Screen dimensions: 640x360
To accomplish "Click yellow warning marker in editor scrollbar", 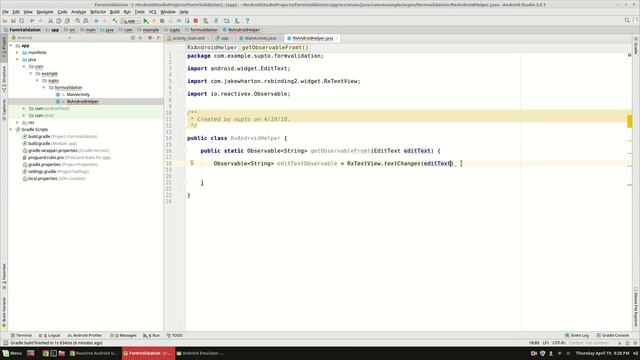I will click(x=629, y=121).
